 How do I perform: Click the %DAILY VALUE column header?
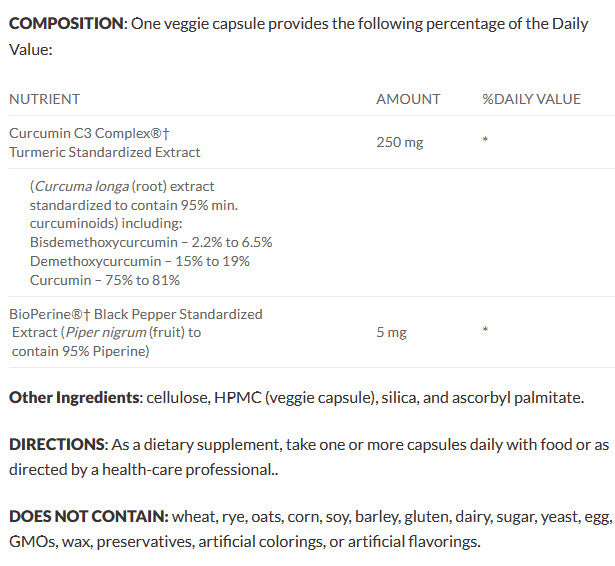tap(531, 99)
